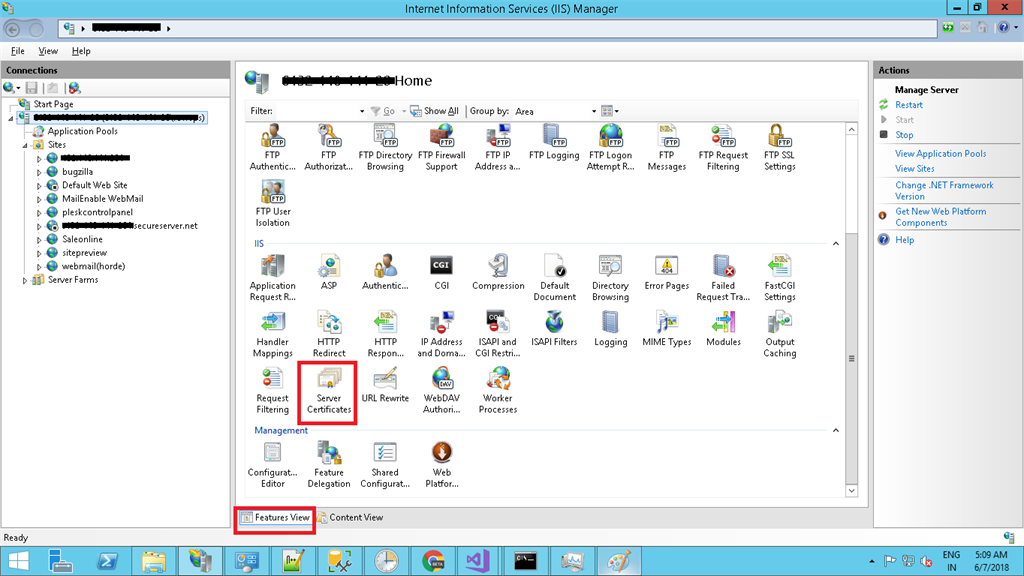Open FastCGI Settings icon
Image resolution: width=1024 pixels, height=576 pixels.
coord(780,278)
